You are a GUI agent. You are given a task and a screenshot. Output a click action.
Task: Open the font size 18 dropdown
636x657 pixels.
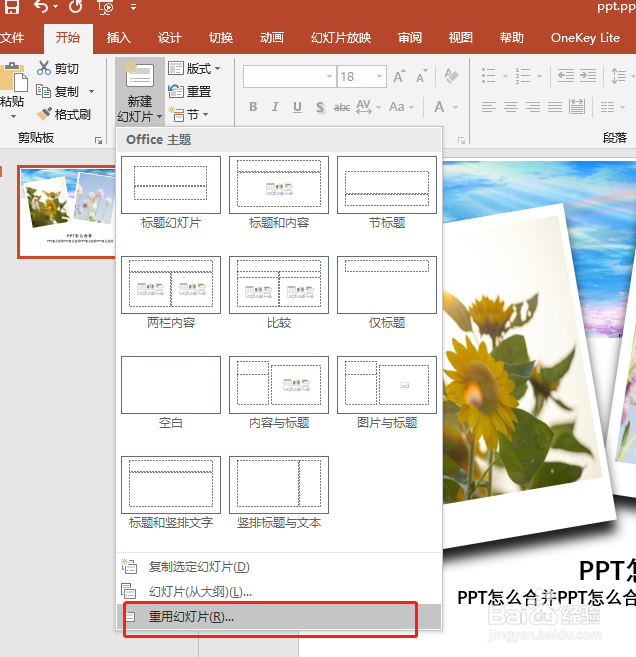(x=379, y=76)
